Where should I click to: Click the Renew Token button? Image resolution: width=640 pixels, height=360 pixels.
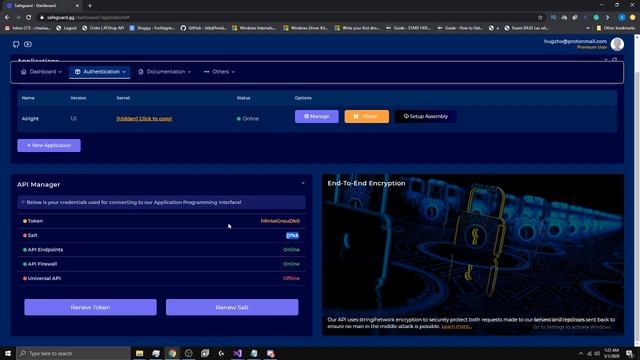click(90, 307)
